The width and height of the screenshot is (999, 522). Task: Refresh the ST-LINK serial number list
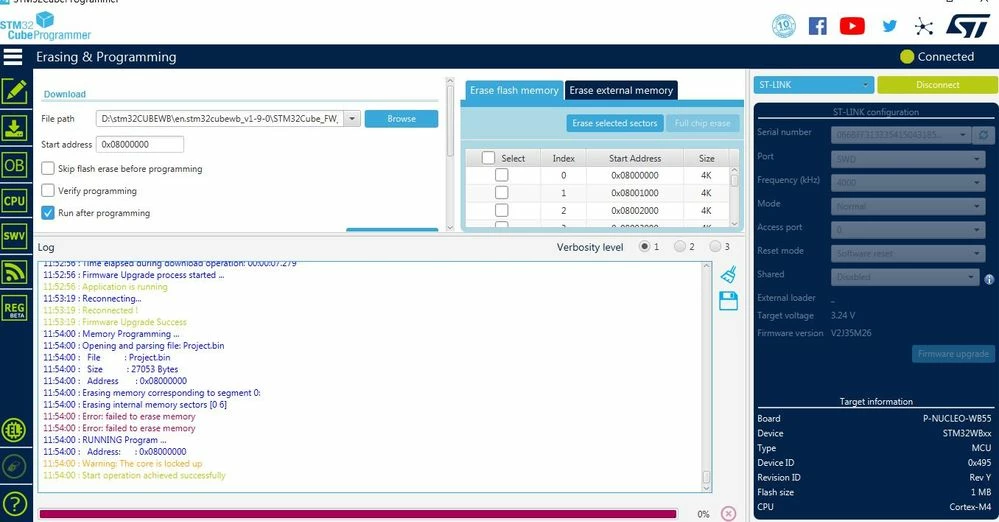pos(984,135)
